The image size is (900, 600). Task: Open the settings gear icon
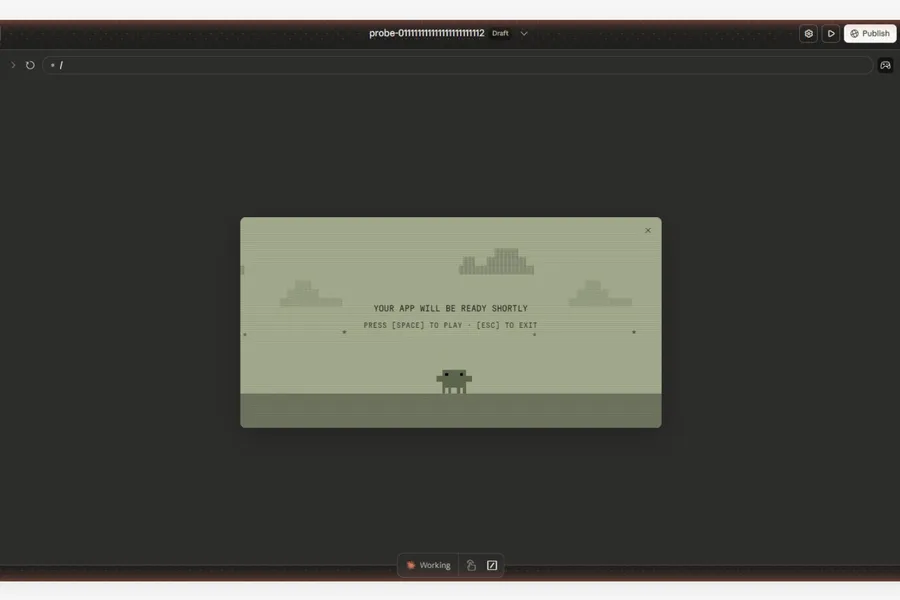coord(808,33)
